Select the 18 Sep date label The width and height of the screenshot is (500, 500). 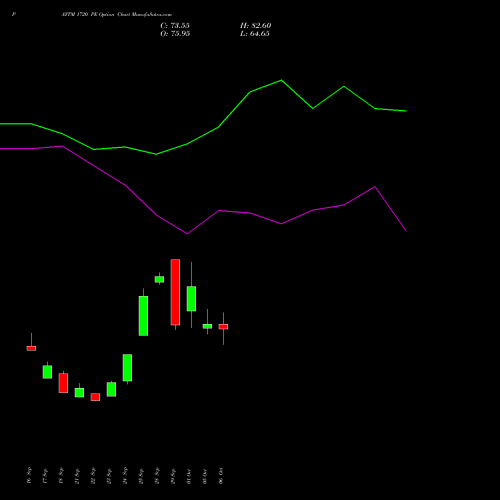[x=61, y=475]
